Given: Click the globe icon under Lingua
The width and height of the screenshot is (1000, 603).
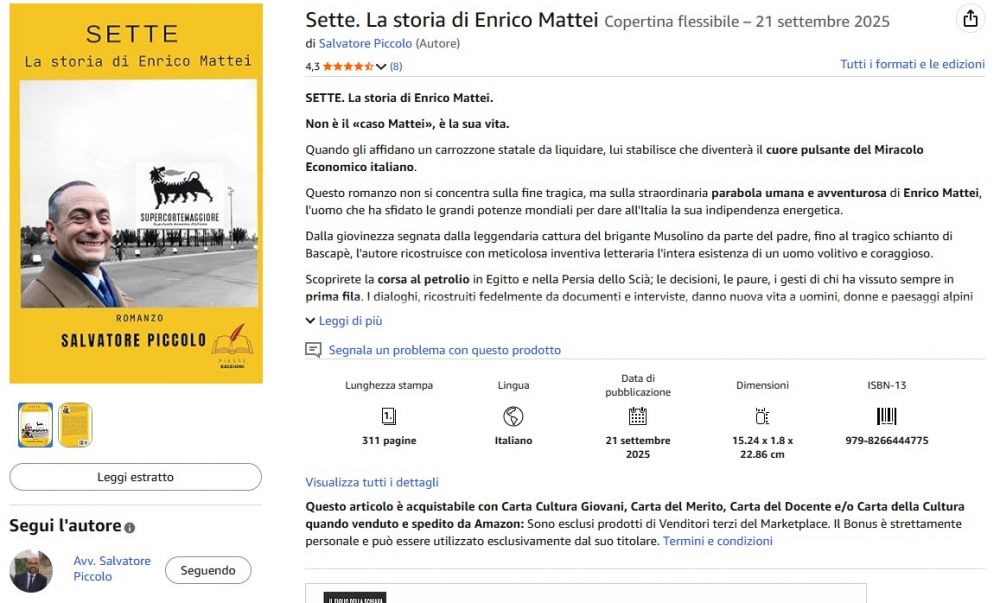Looking at the screenshot, I should coord(513,416).
